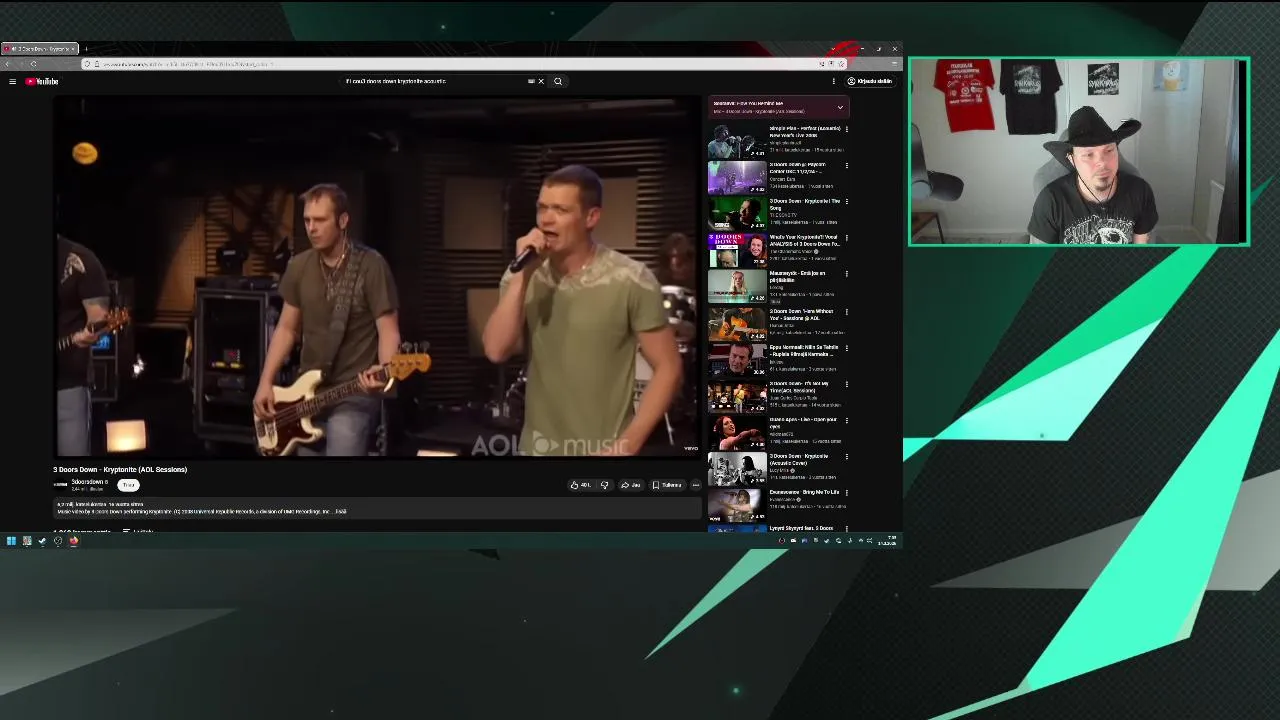
Task: Open YouTube settings three-dot menu in header
Action: point(833,81)
